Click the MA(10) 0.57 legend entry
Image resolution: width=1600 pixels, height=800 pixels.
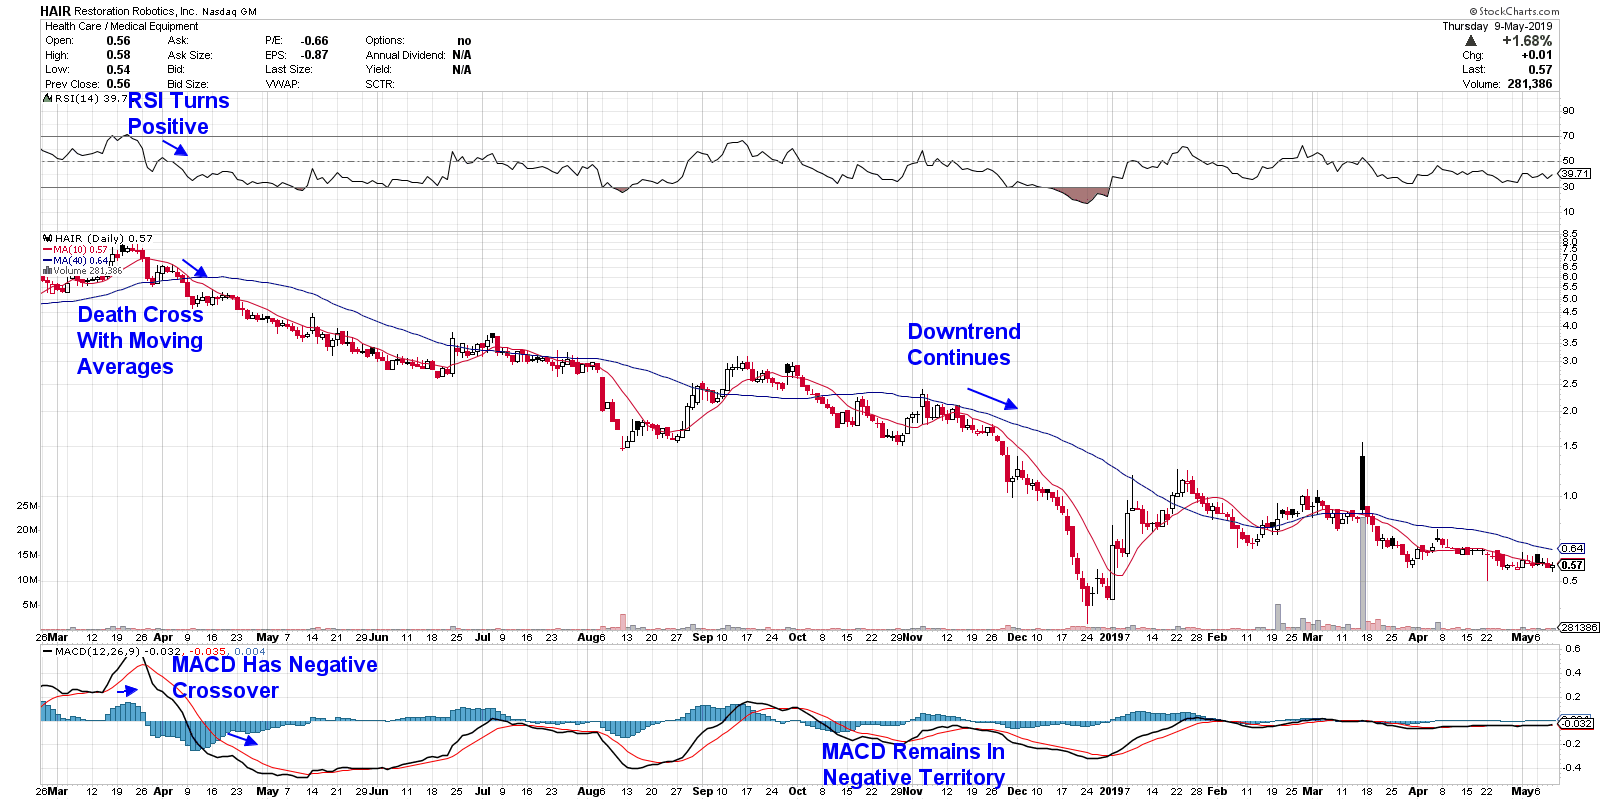(x=80, y=249)
